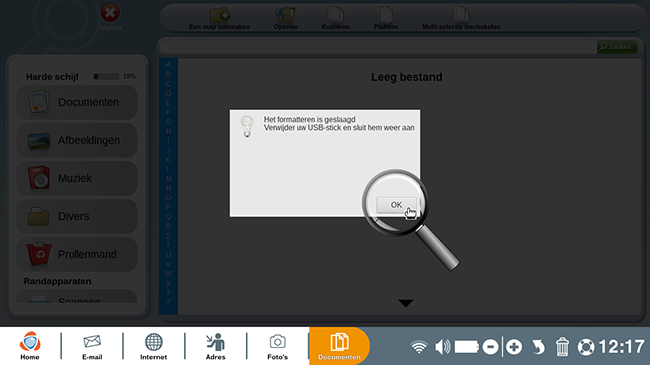Image resolution: width=650 pixels, height=365 pixels.
Task: Select the orange Documenten tab
Action: (x=339, y=346)
